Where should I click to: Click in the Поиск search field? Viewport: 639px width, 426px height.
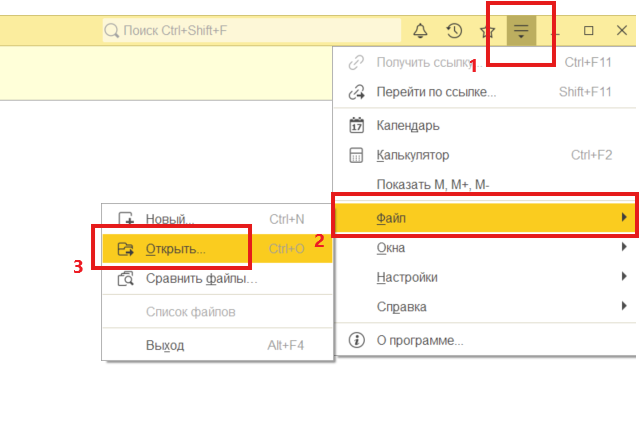(x=250, y=32)
